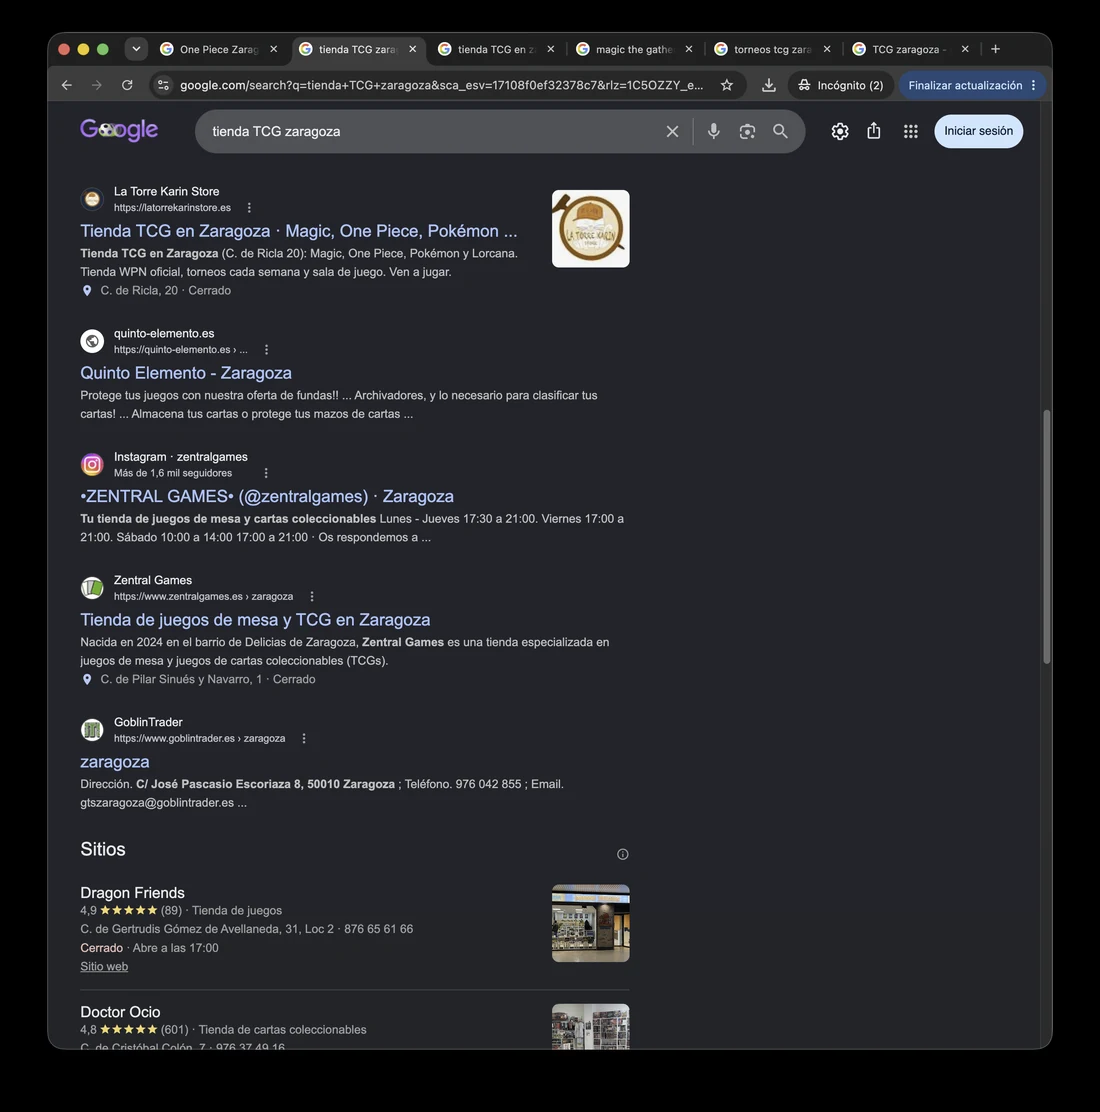The height and width of the screenshot is (1112, 1100).
Task: Close the One Piece Zarag tab
Action: point(274,49)
